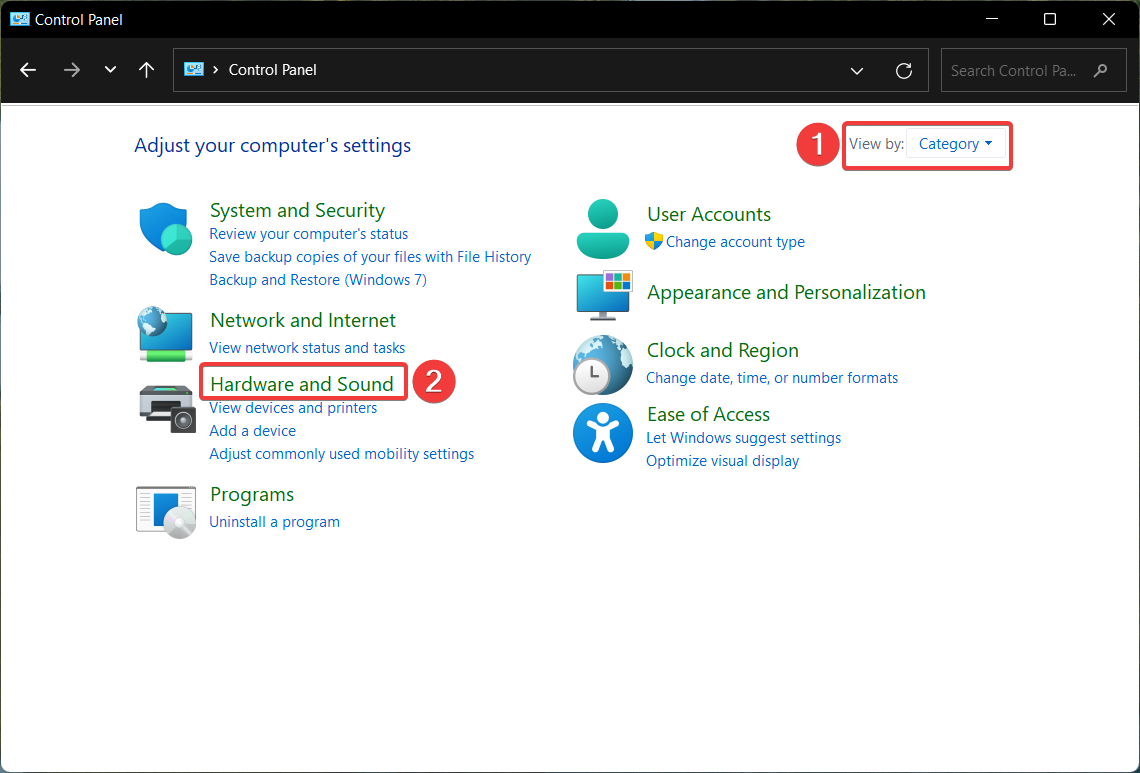The width and height of the screenshot is (1140, 773).
Task: Click the Clock and Region globe icon
Action: [x=603, y=364]
